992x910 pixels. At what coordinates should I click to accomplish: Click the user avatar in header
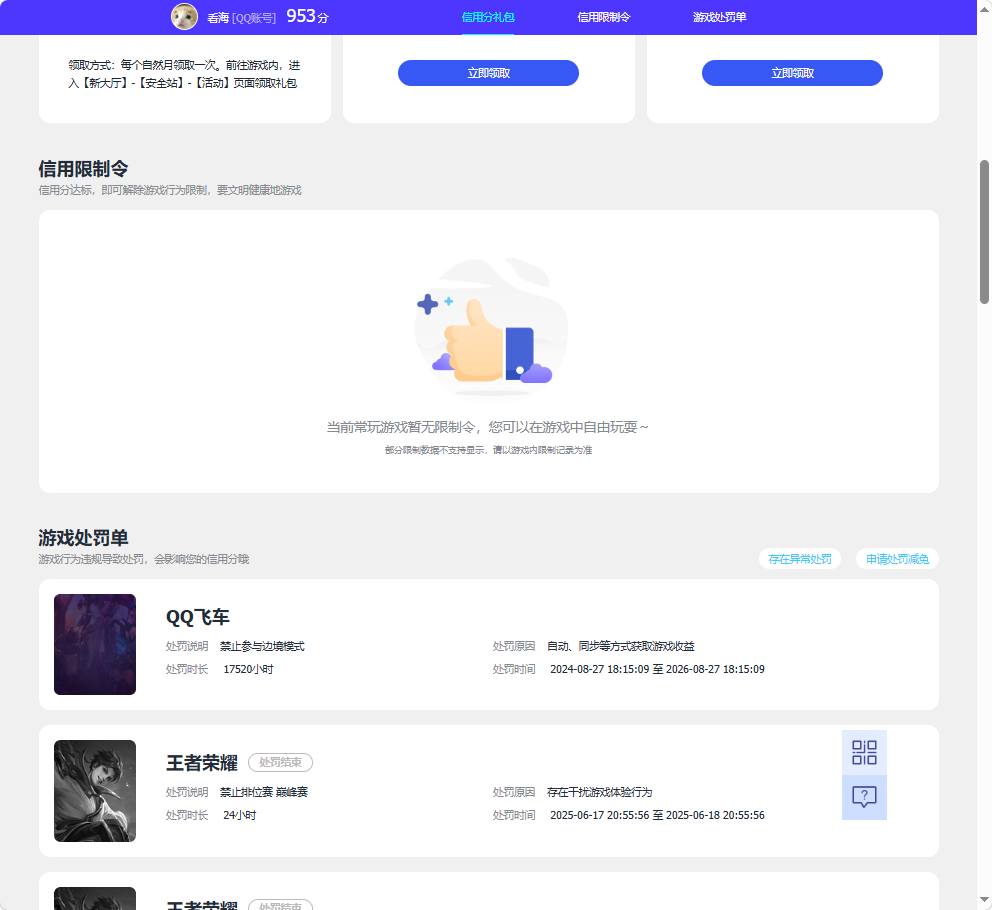[184, 16]
